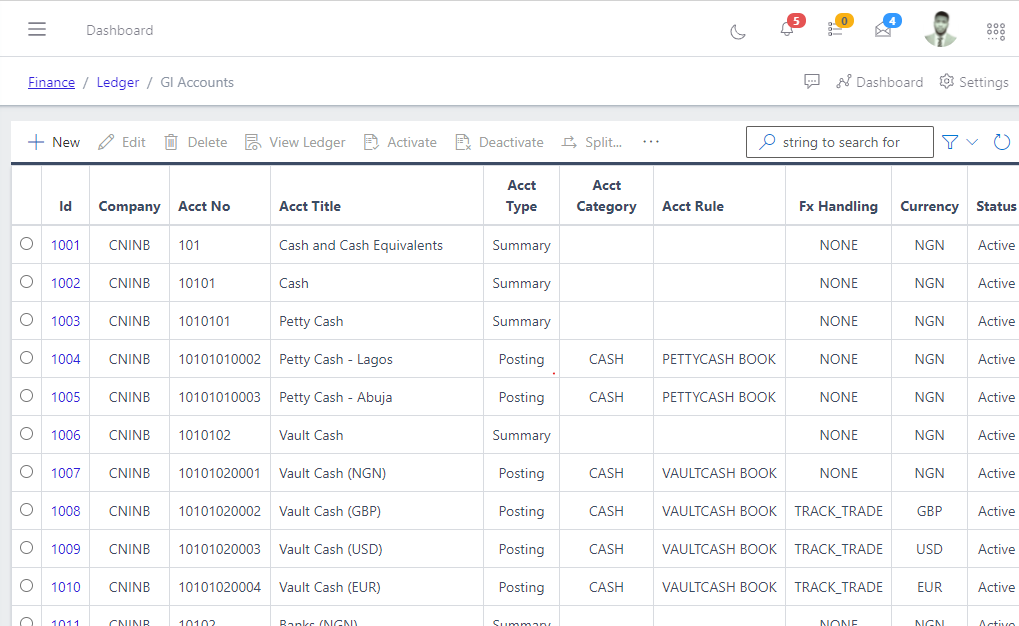
Task: Open the messages inbox icon
Action: click(883, 30)
